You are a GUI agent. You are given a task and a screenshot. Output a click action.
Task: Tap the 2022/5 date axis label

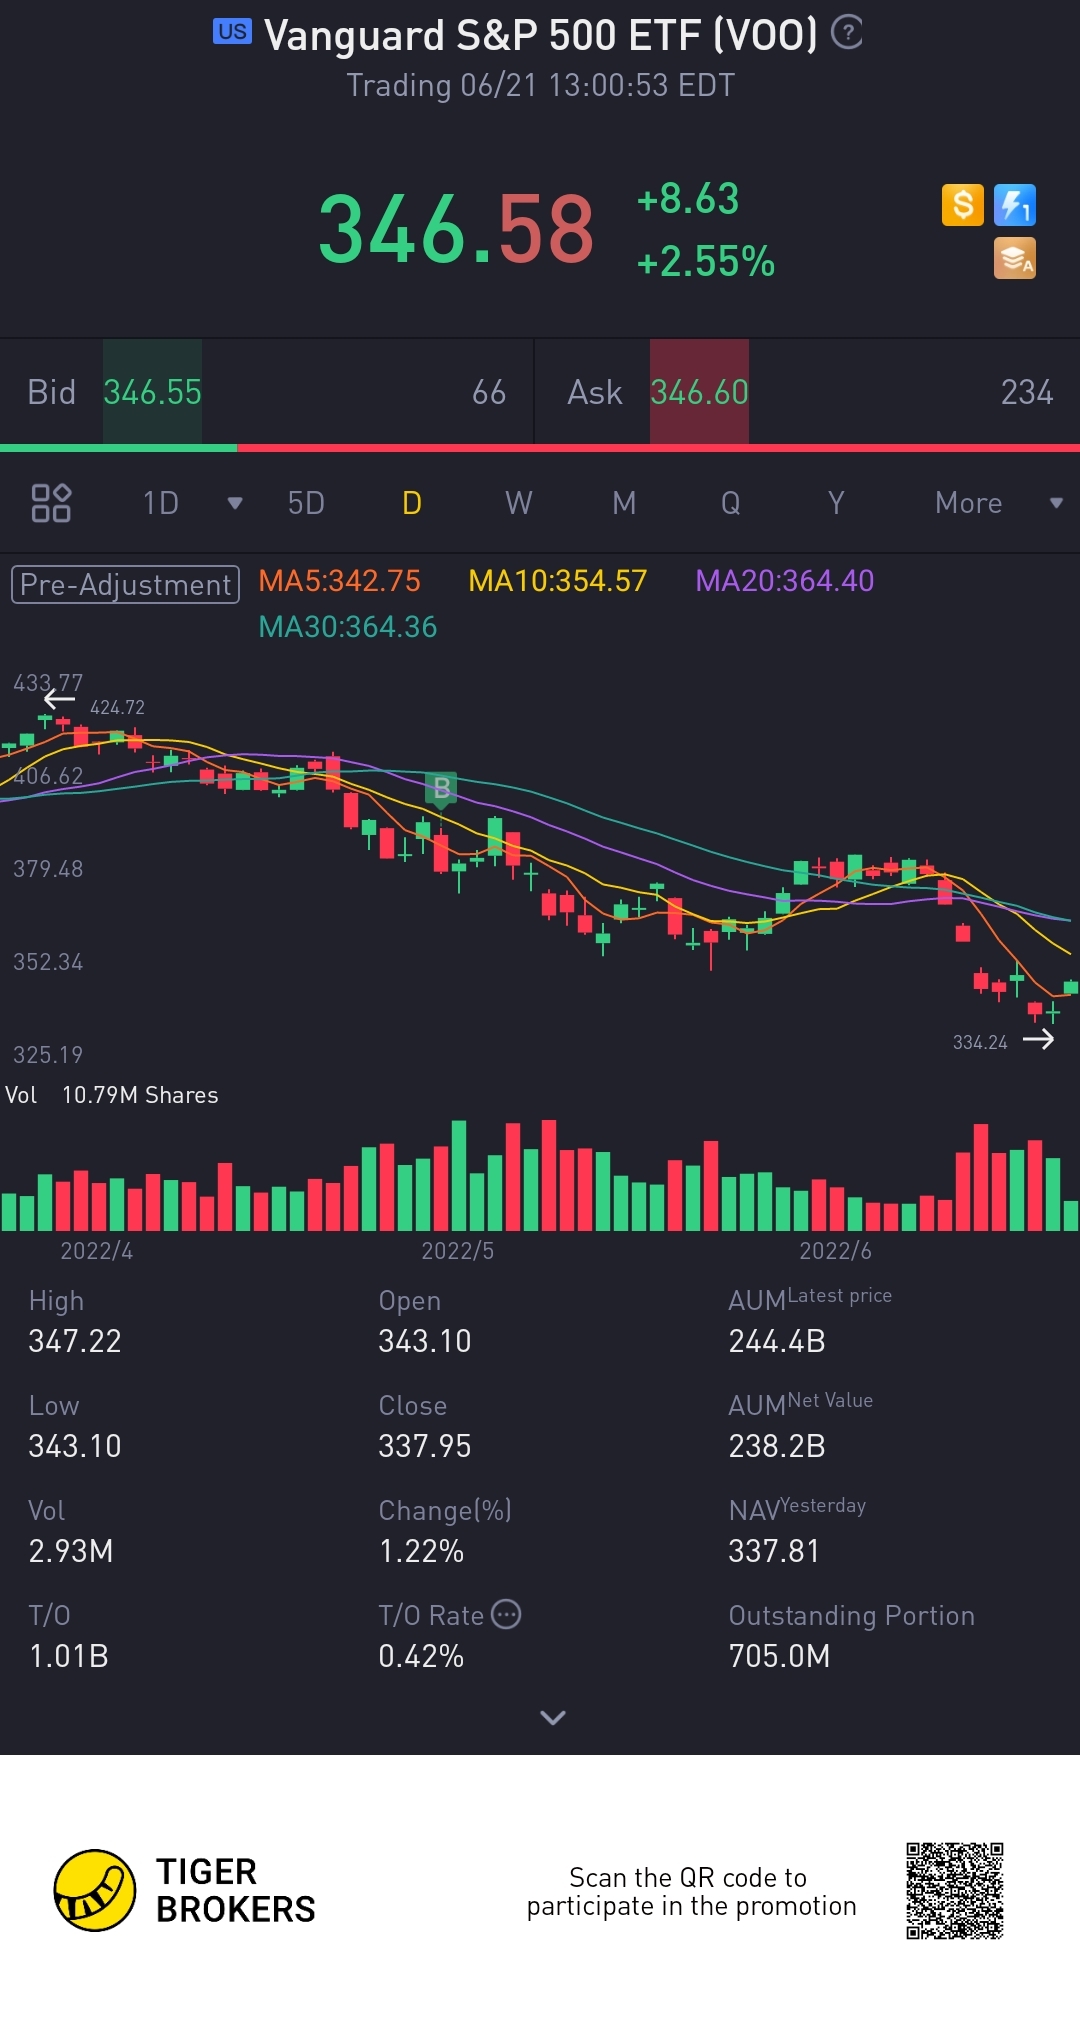tap(457, 1251)
